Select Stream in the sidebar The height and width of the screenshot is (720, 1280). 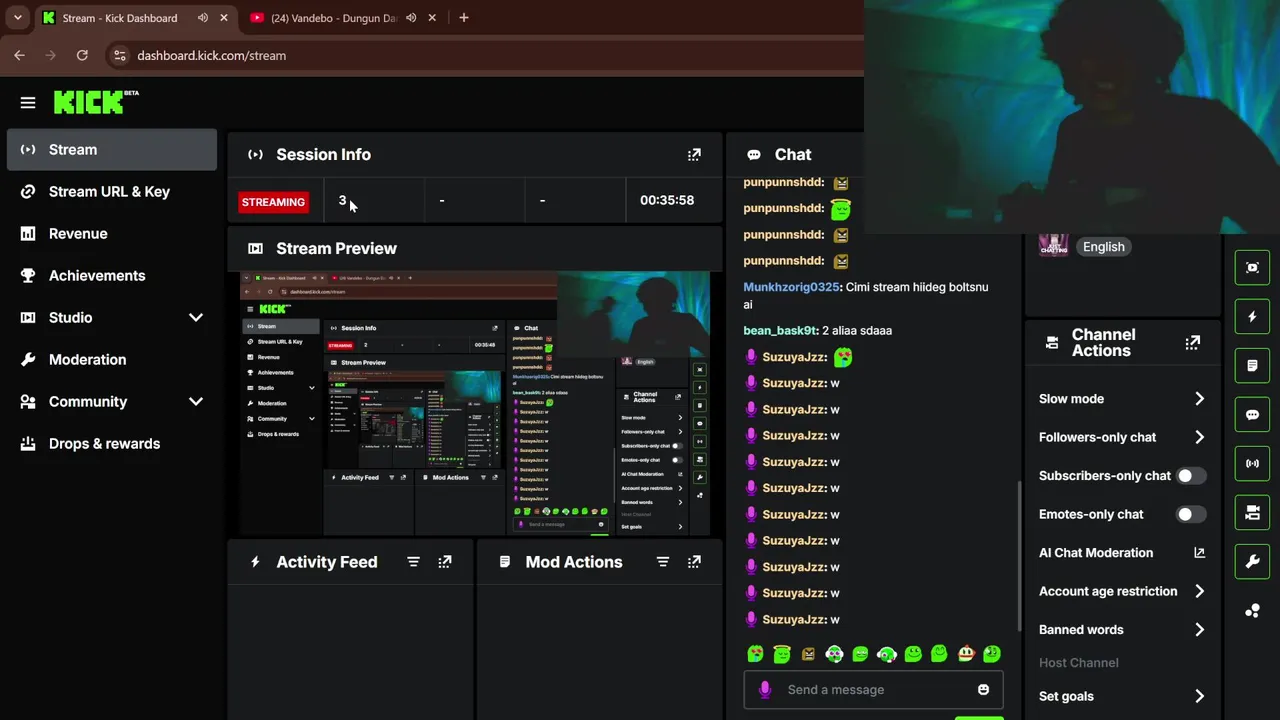[x=111, y=150]
